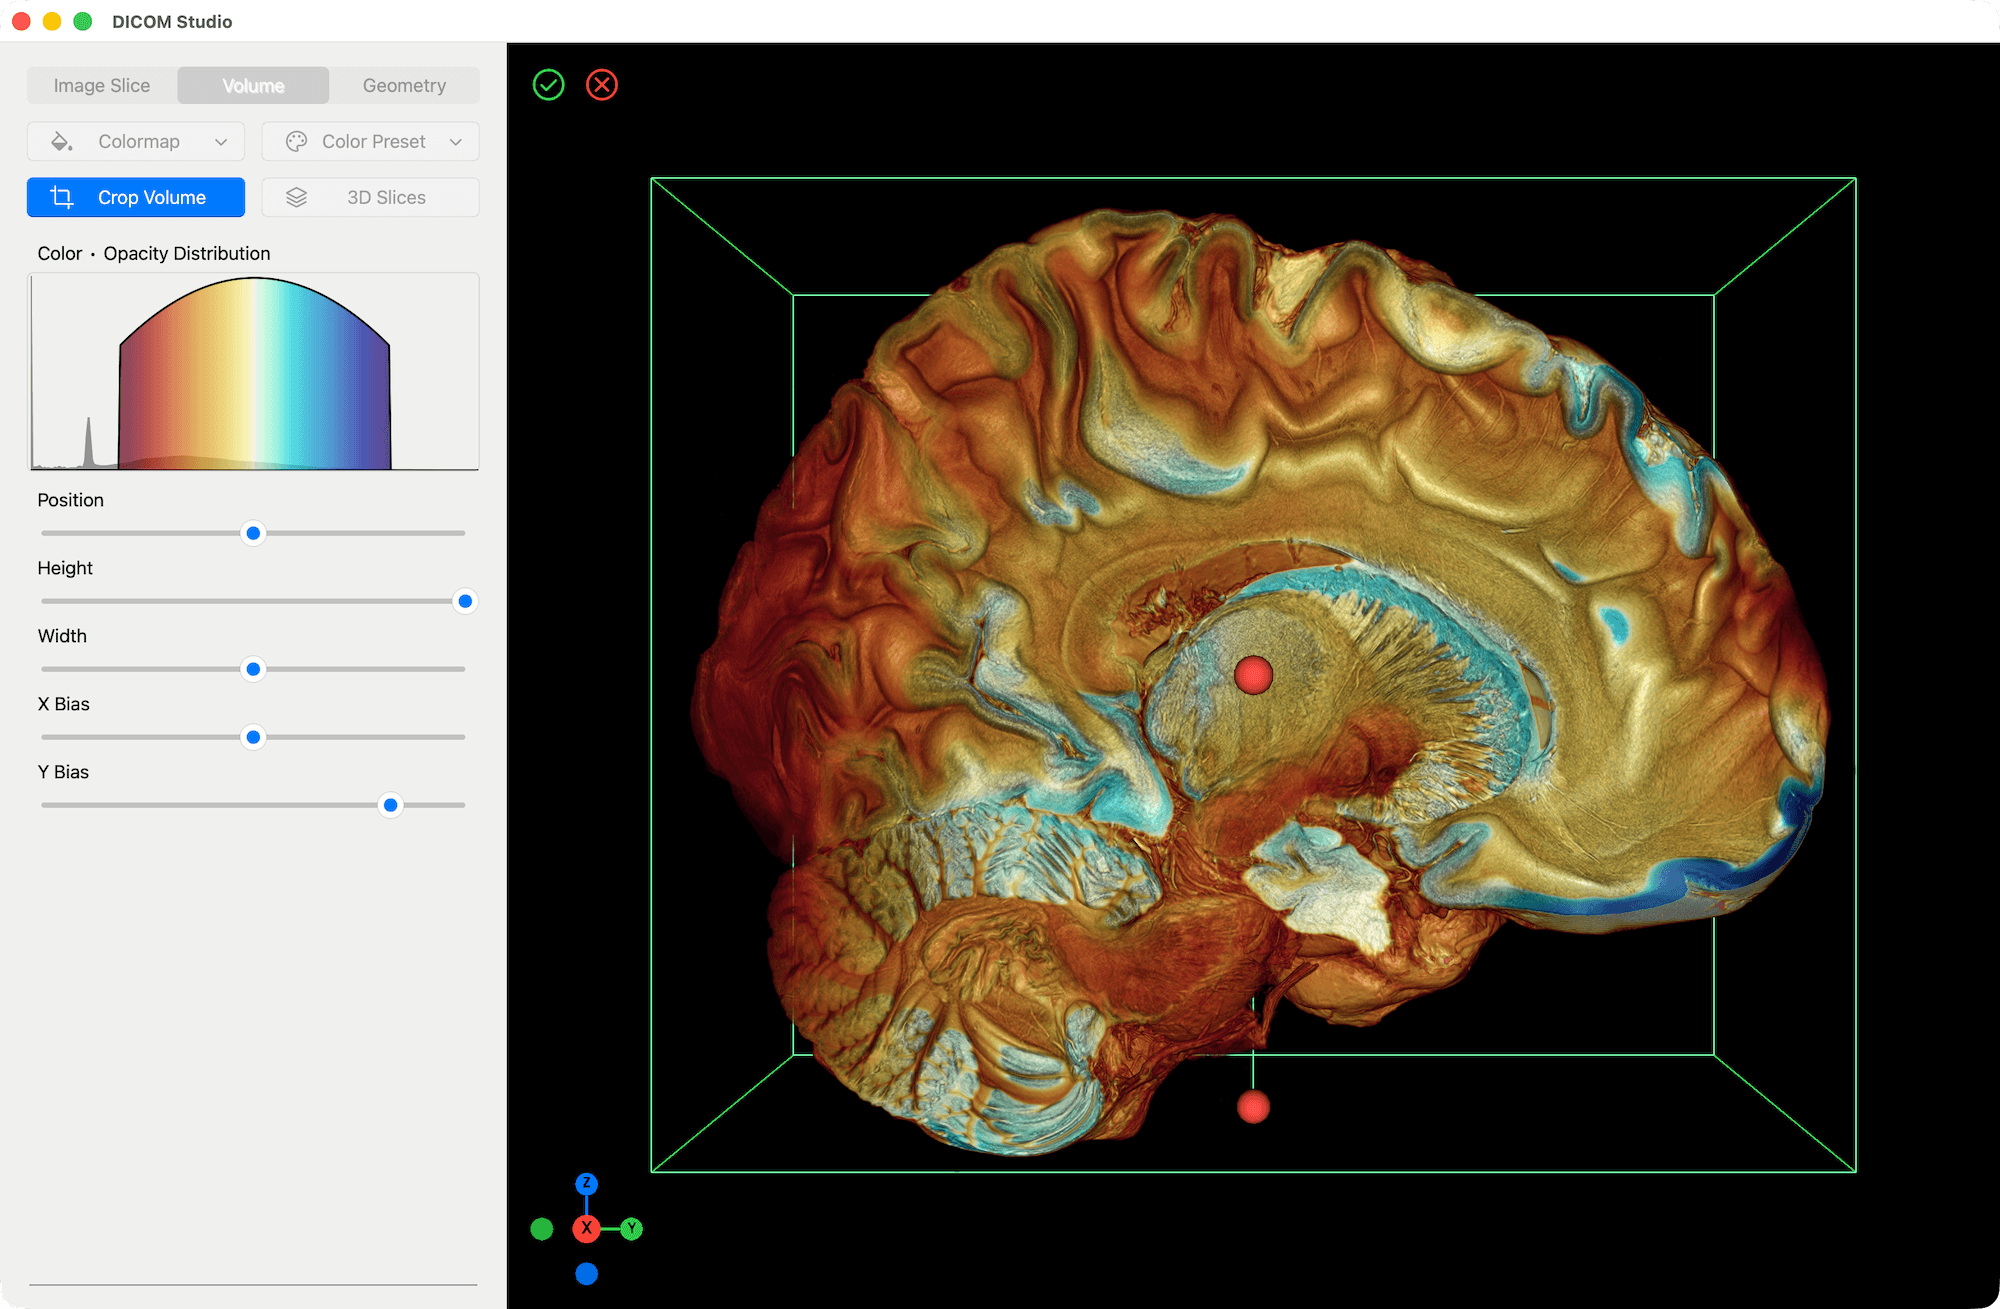Screen dimensions: 2000x1309
Task: Click the green Y axis sphere on the gizmo
Action: pos(630,1228)
